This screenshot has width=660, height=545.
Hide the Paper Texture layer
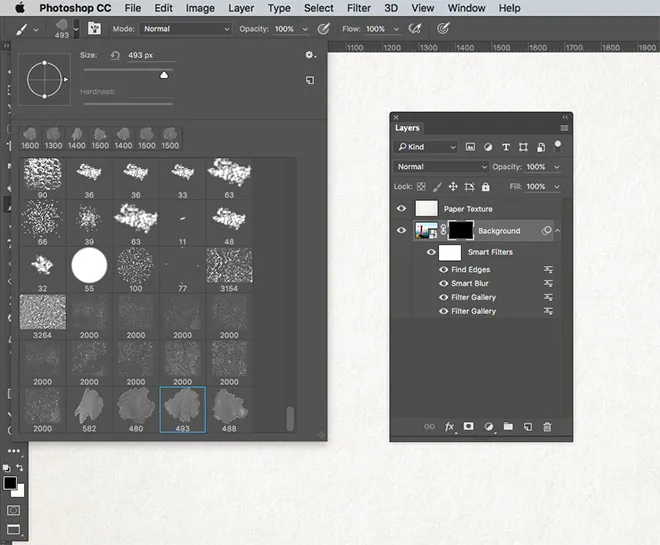pyautogui.click(x=402, y=209)
